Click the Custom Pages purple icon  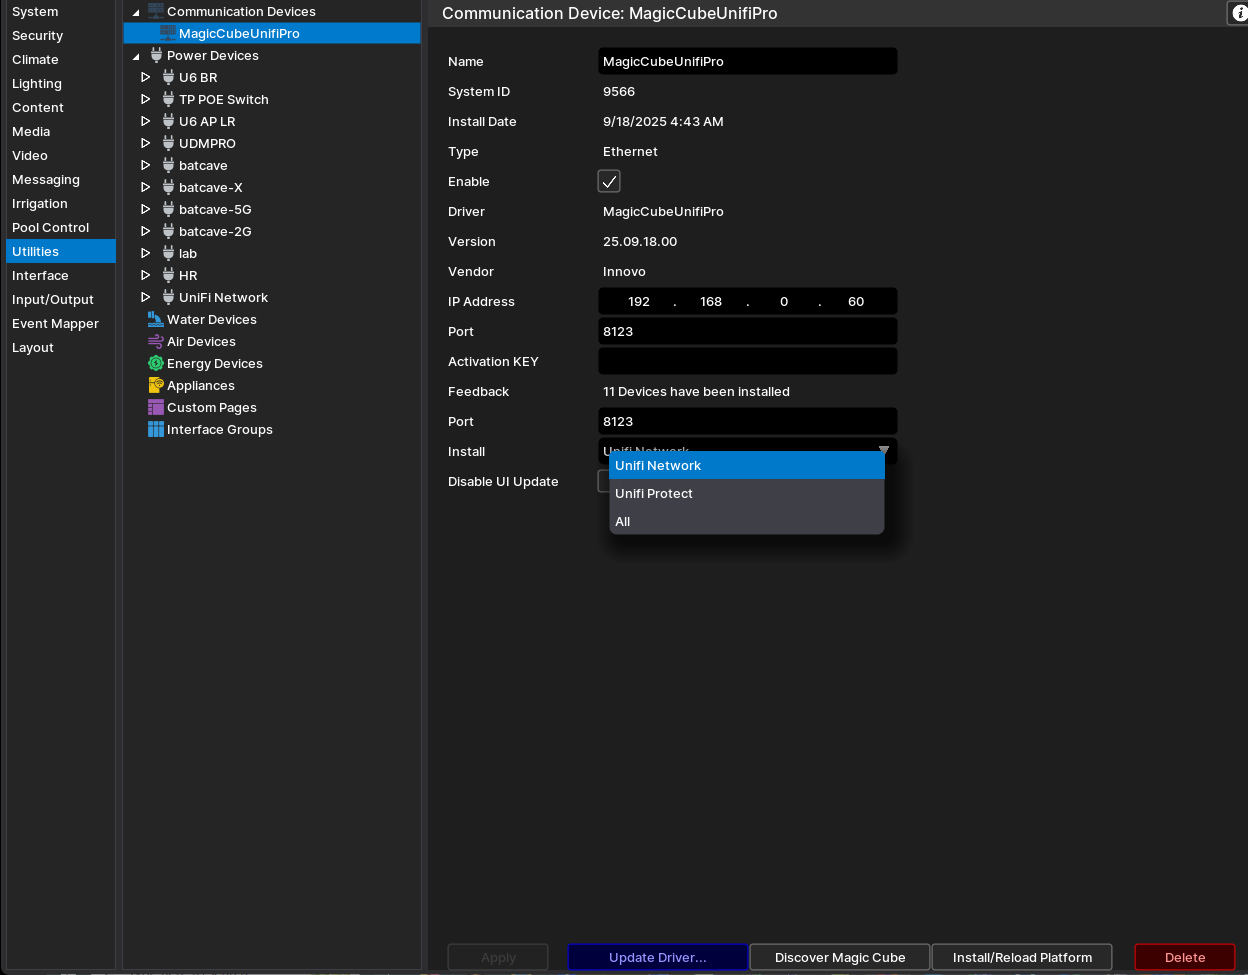(x=155, y=408)
